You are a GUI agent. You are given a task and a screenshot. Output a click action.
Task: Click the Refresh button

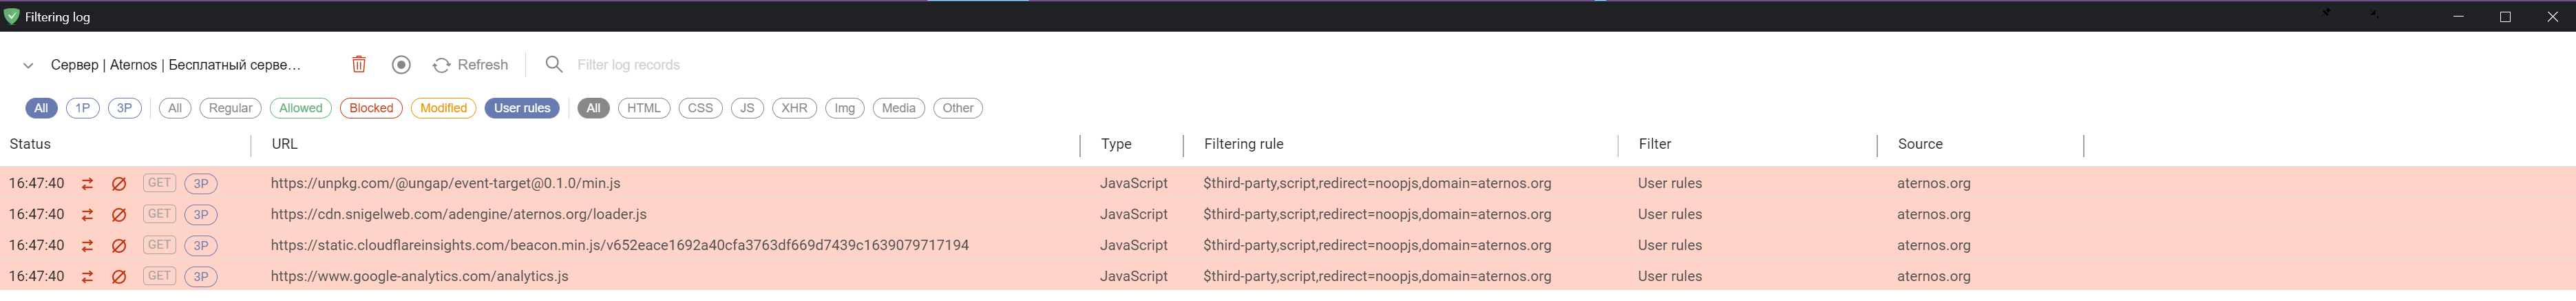470,65
